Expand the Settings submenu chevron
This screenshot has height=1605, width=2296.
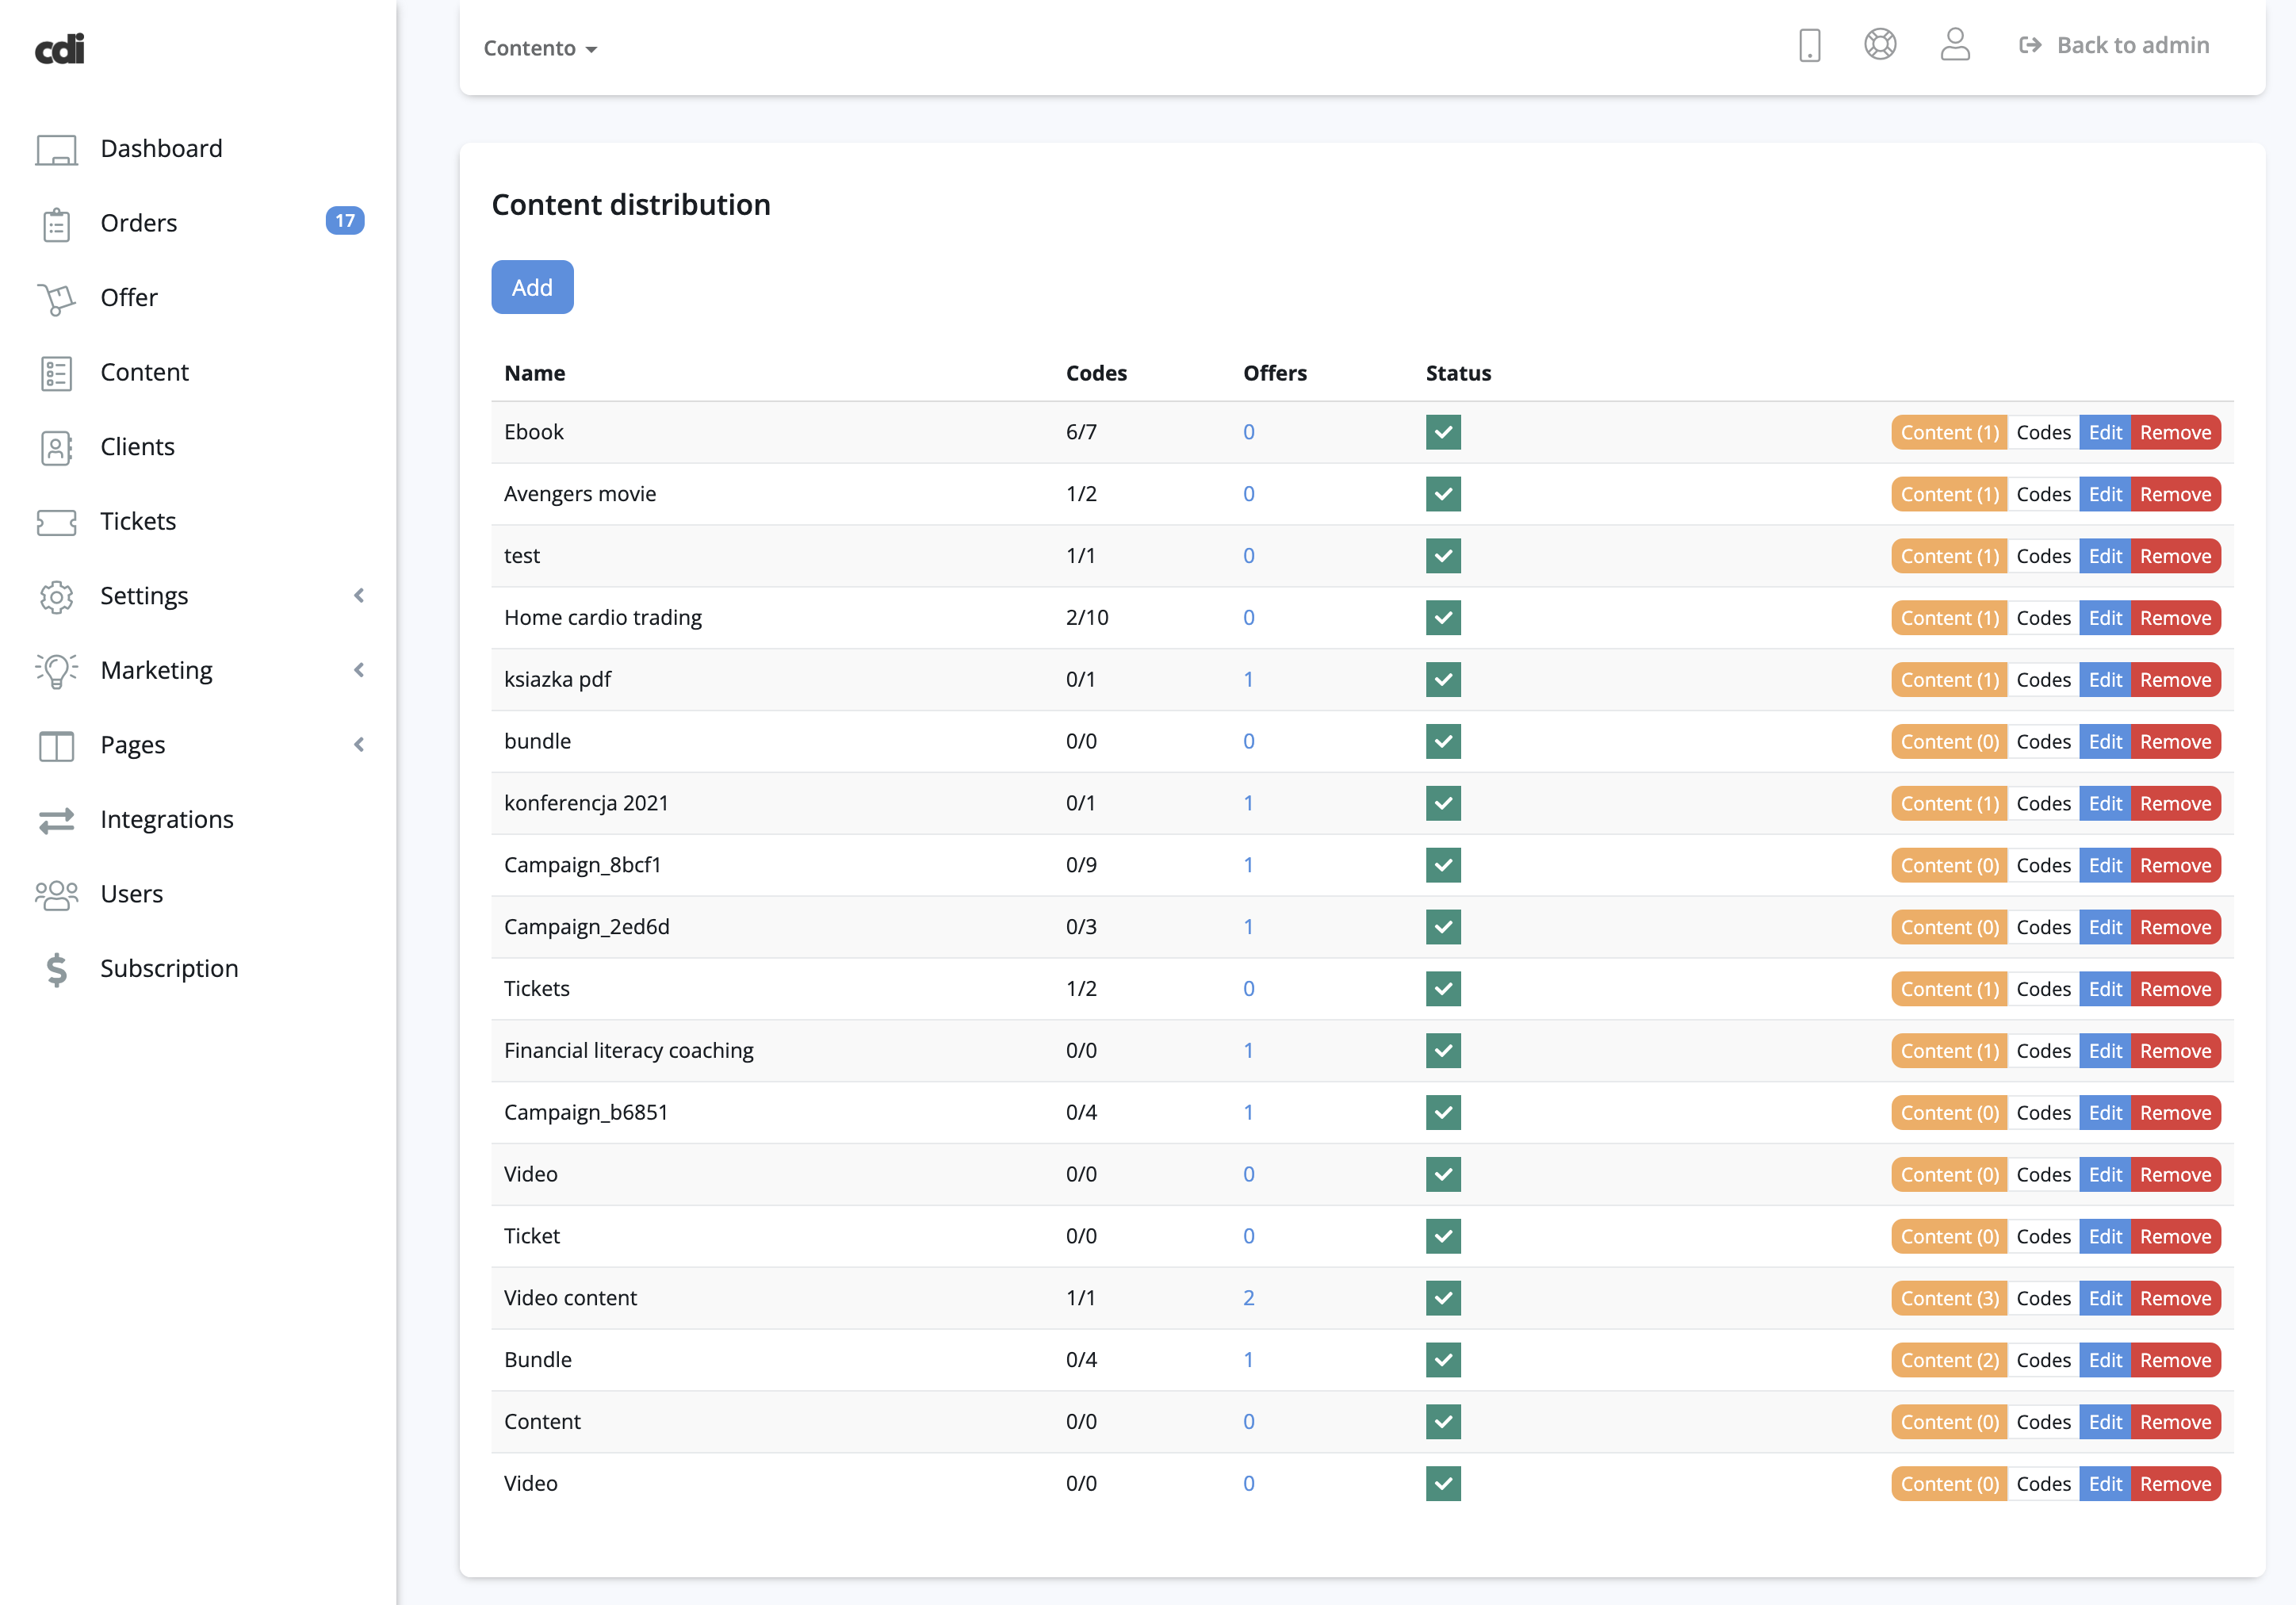[x=359, y=596]
